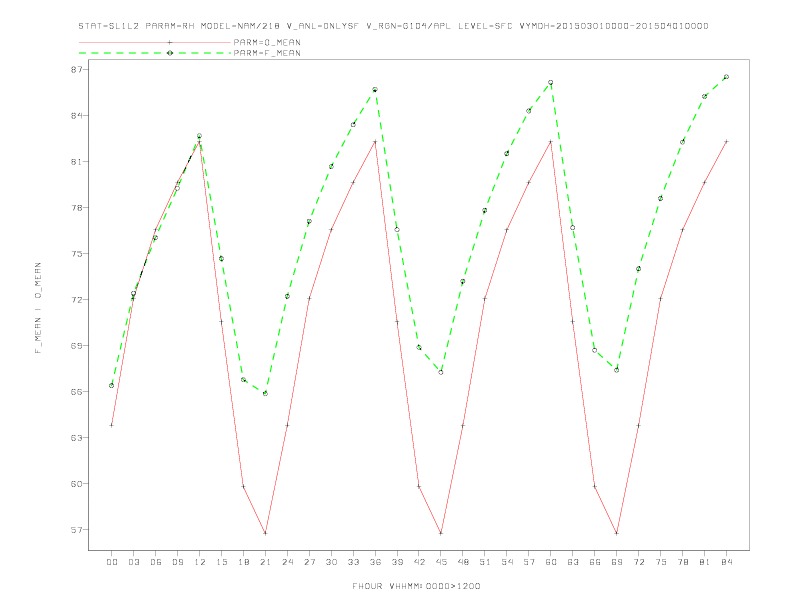The image size is (792, 612).
Task: Click the red O_MEAN marker at hour 00
Action: tap(112, 425)
